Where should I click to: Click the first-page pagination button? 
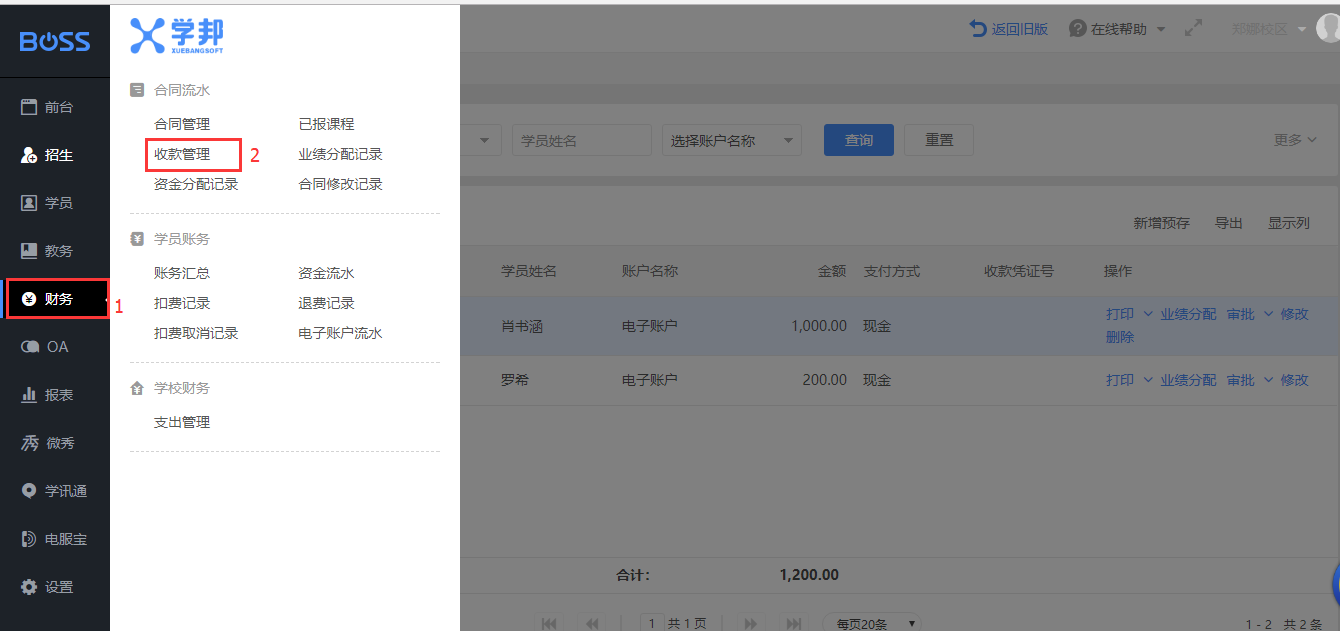[x=549, y=623]
